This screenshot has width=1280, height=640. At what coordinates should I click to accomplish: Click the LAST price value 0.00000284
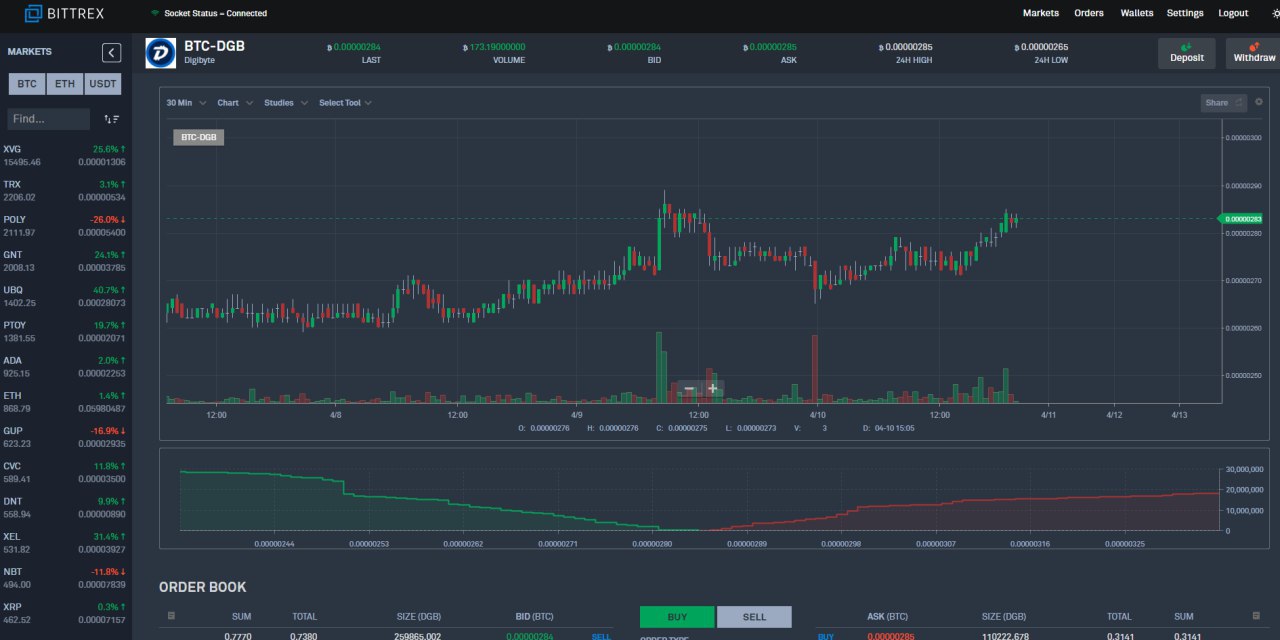click(357, 47)
